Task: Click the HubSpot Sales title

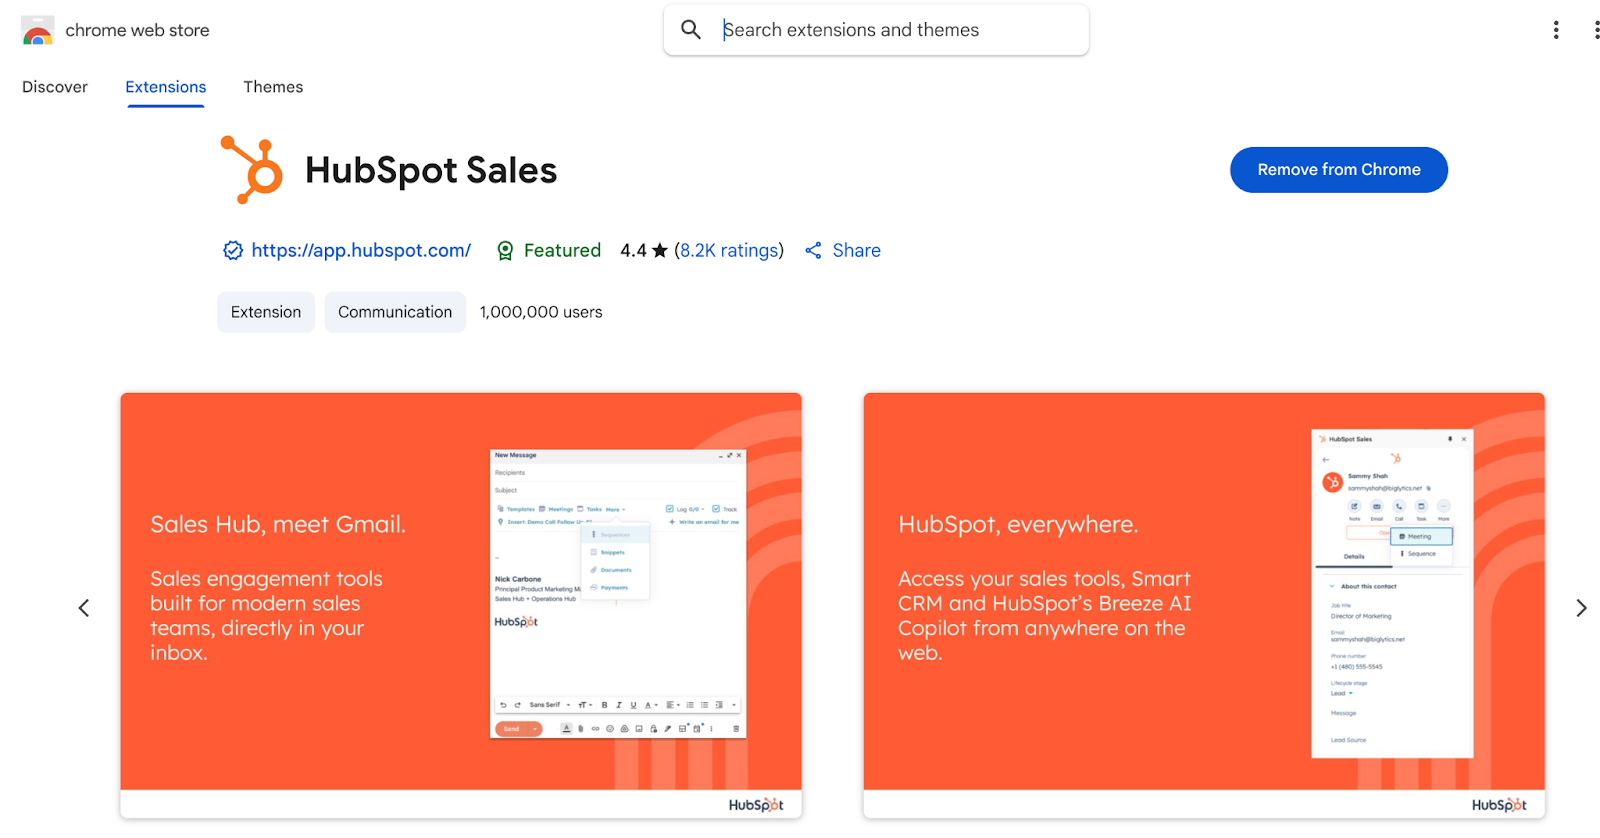Action: click(x=431, y=170)
